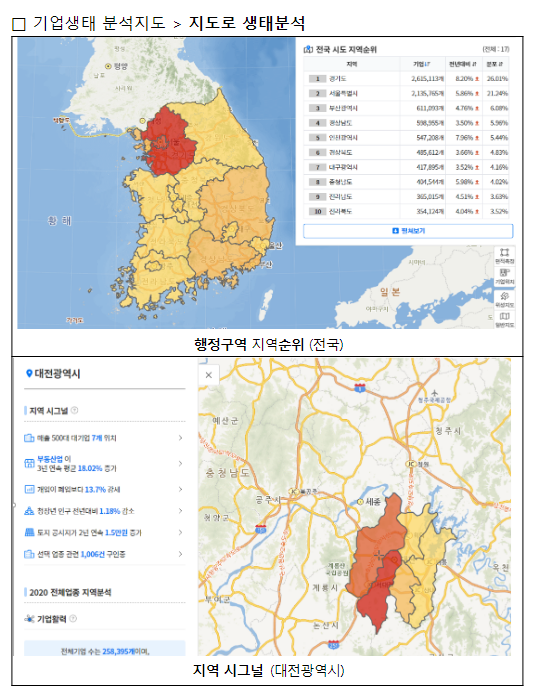Select rank 8 충청남도 row
The width and height of the screenshot is (553, 698).
(x=406, y=182)
